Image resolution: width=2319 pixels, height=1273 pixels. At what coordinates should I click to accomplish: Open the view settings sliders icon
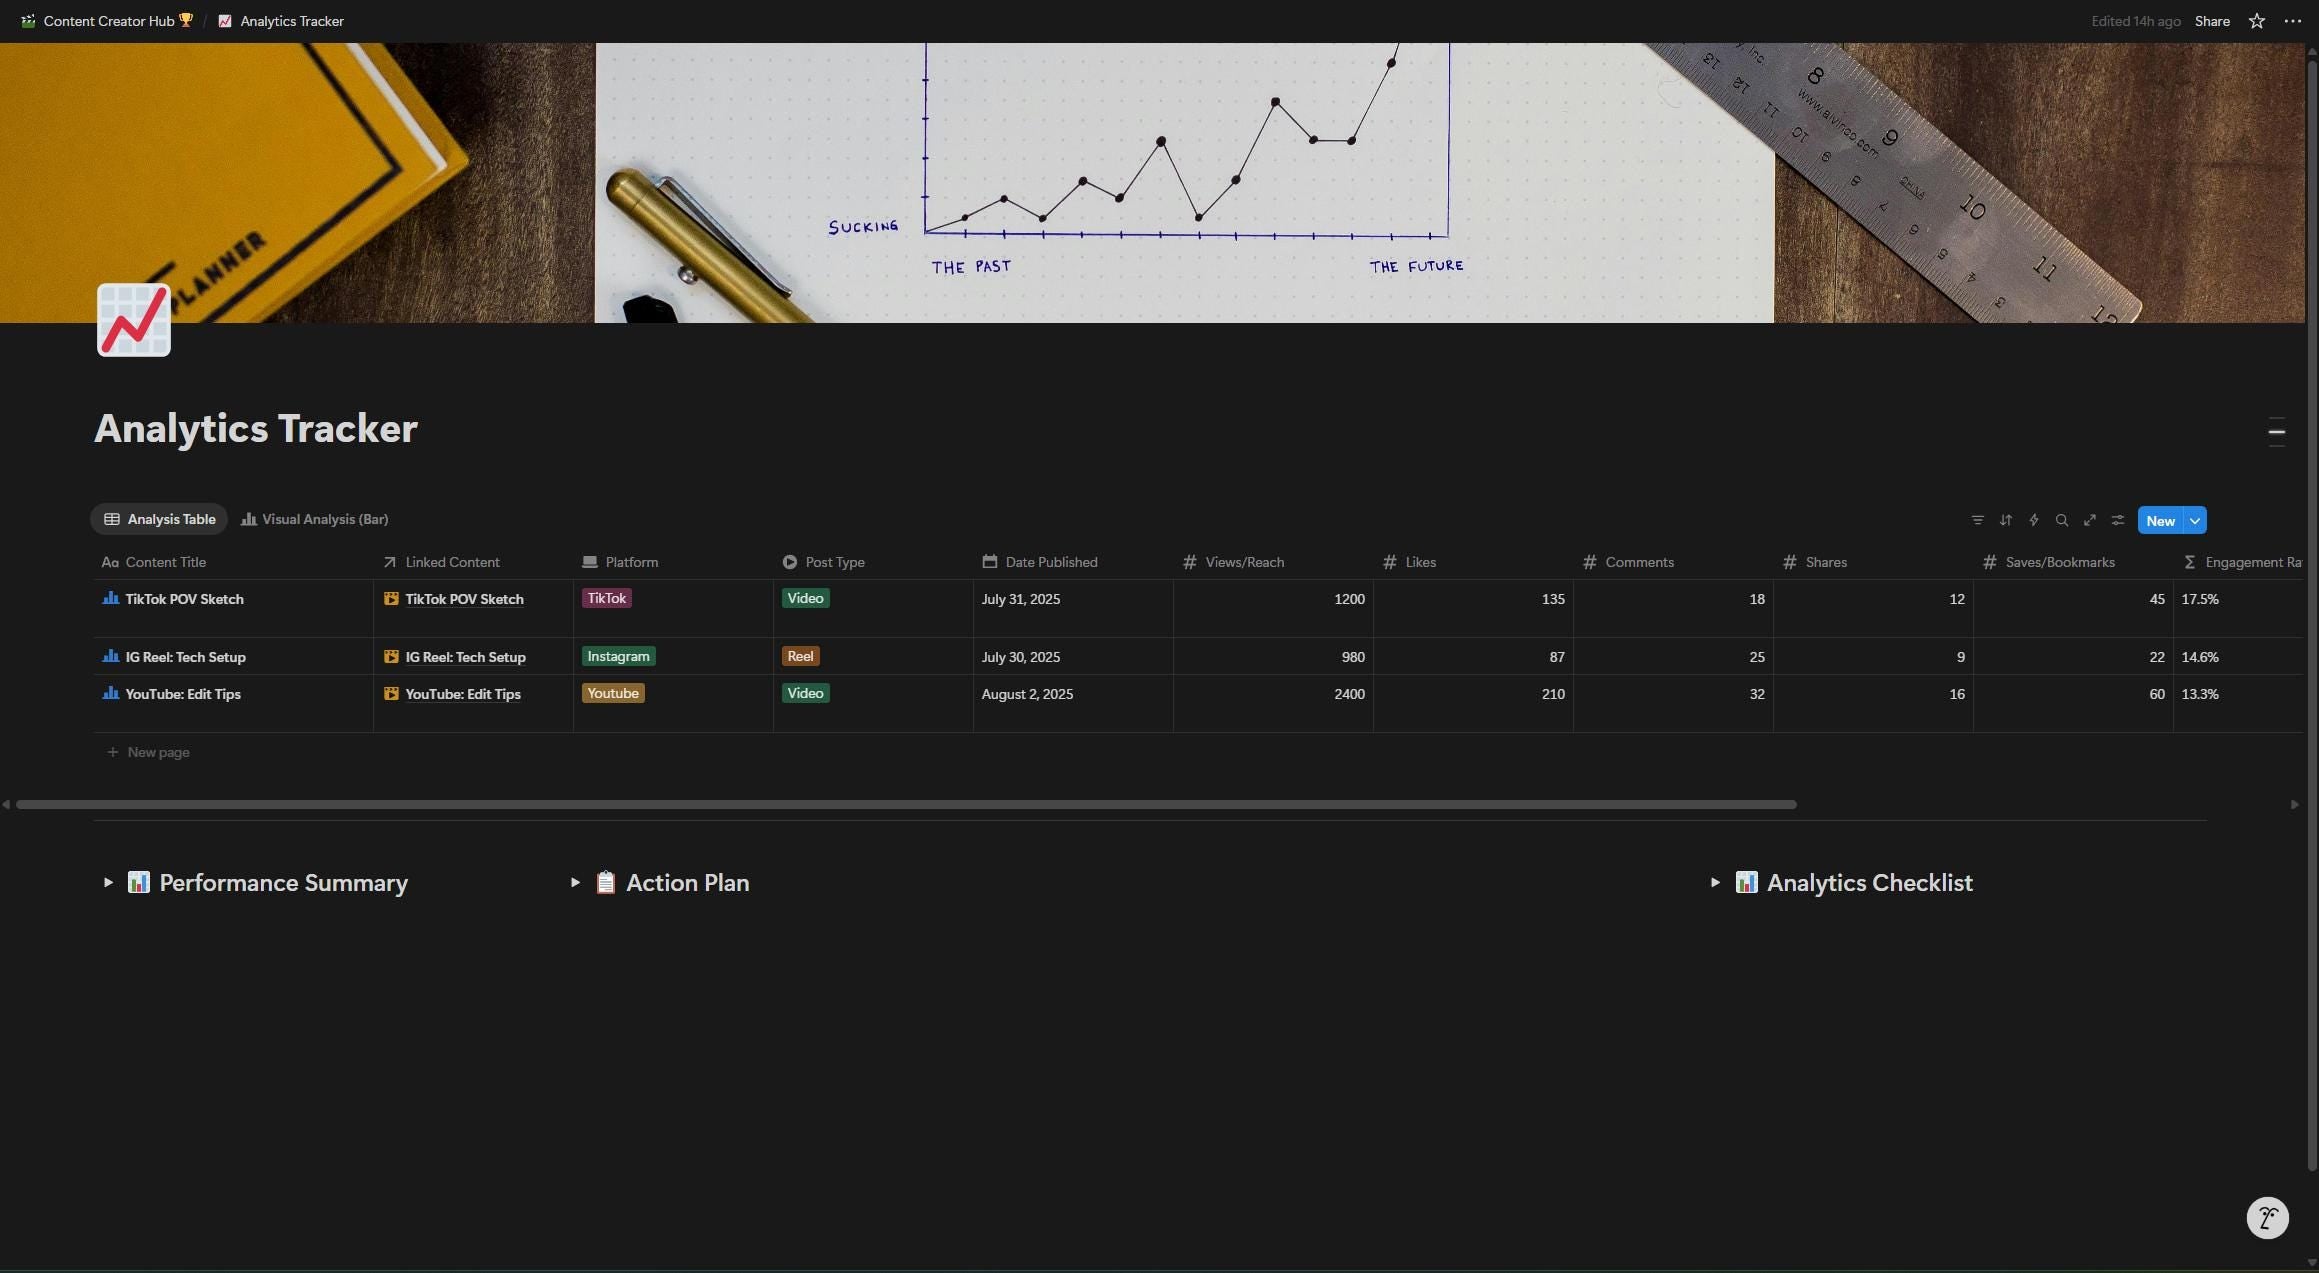click(x=2118, y=519)
